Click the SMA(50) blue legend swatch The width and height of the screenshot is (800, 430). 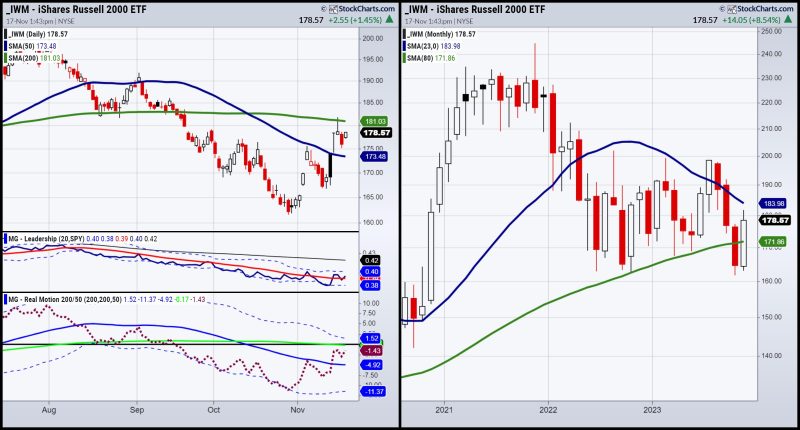point(6,46)
